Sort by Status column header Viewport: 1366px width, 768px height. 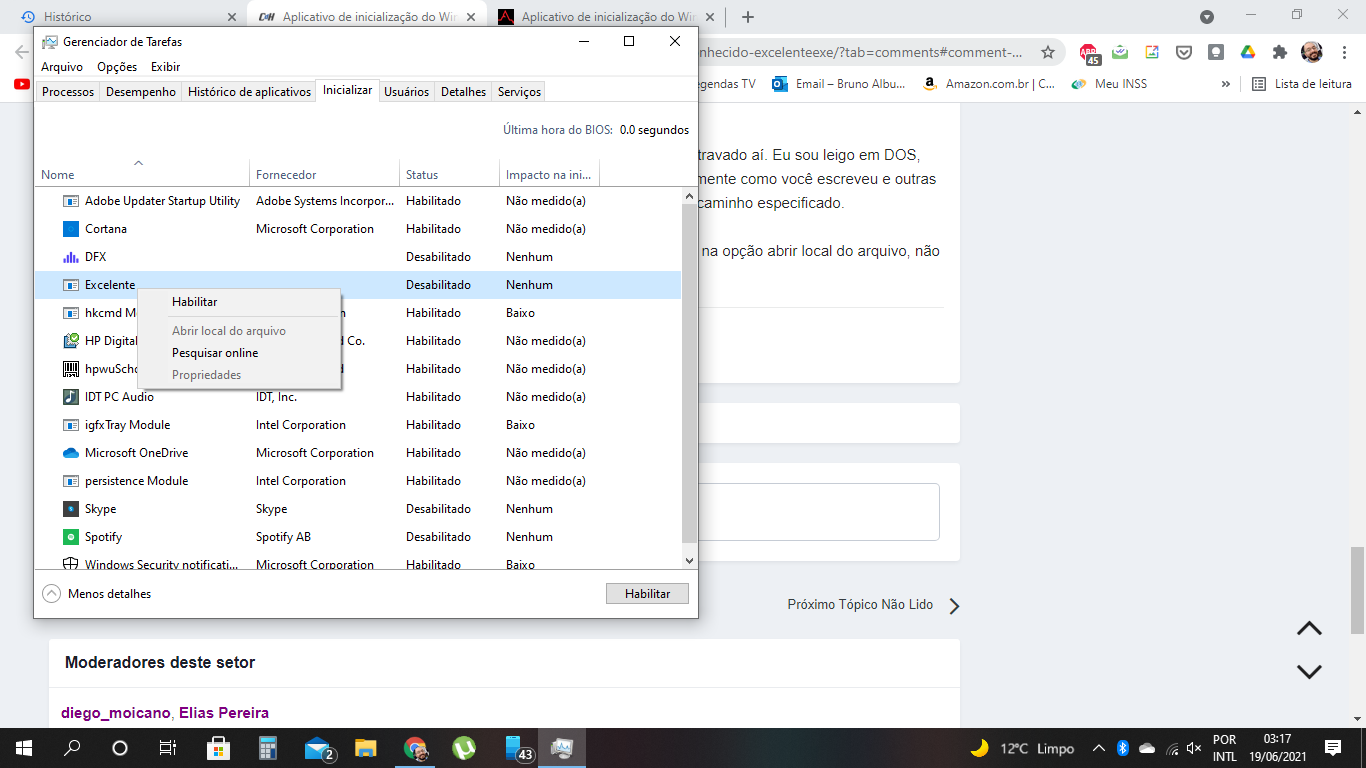tap(450, 174)
